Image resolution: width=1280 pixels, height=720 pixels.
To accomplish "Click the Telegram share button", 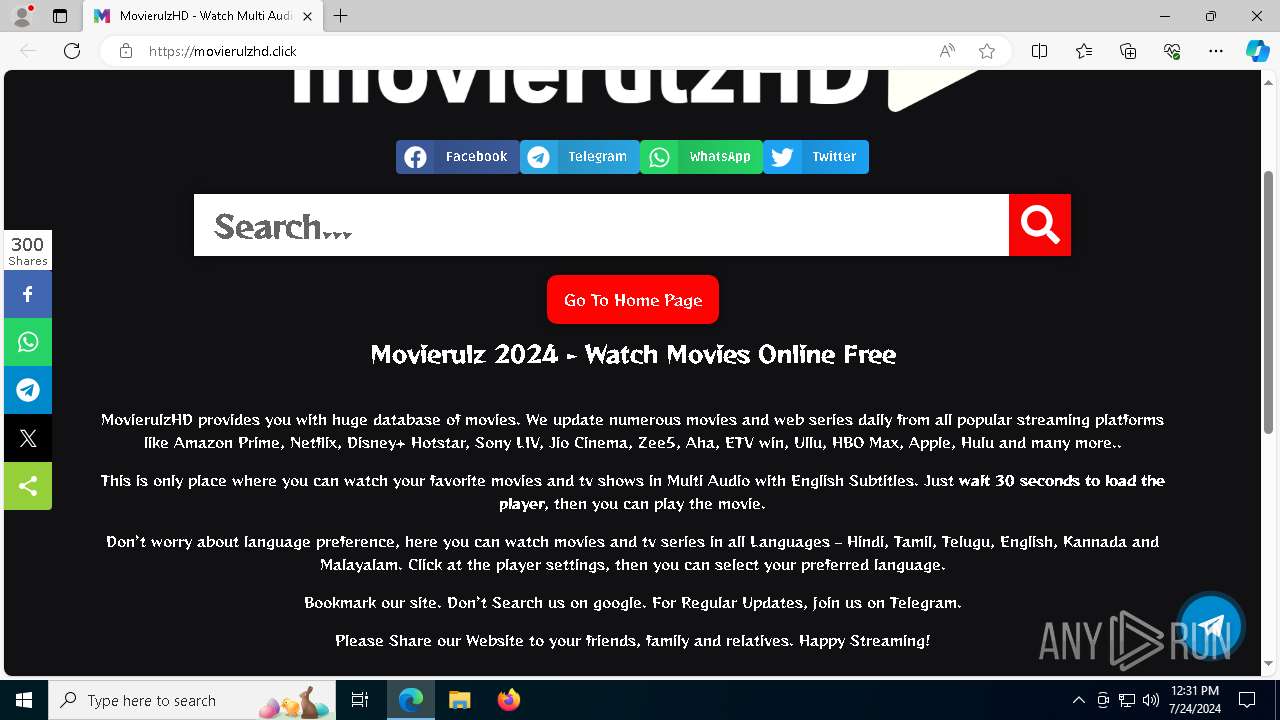I will [x=580, y=157].
